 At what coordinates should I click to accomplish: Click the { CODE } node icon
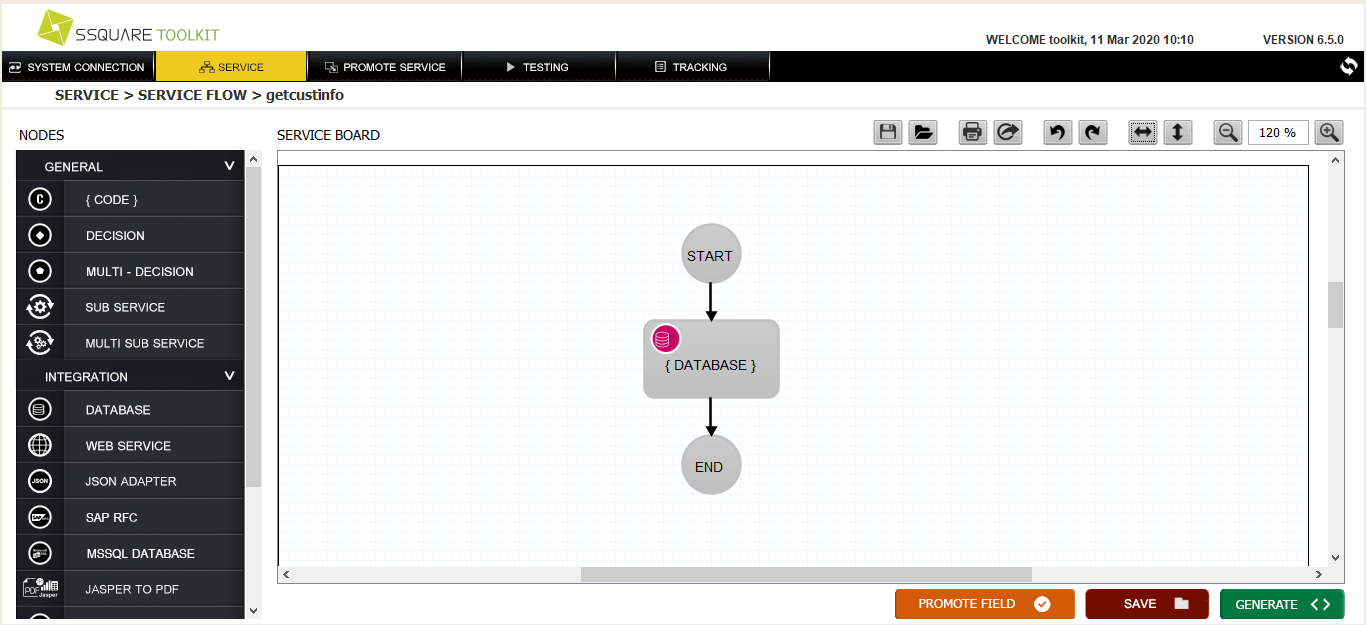[x=40, y=199]
